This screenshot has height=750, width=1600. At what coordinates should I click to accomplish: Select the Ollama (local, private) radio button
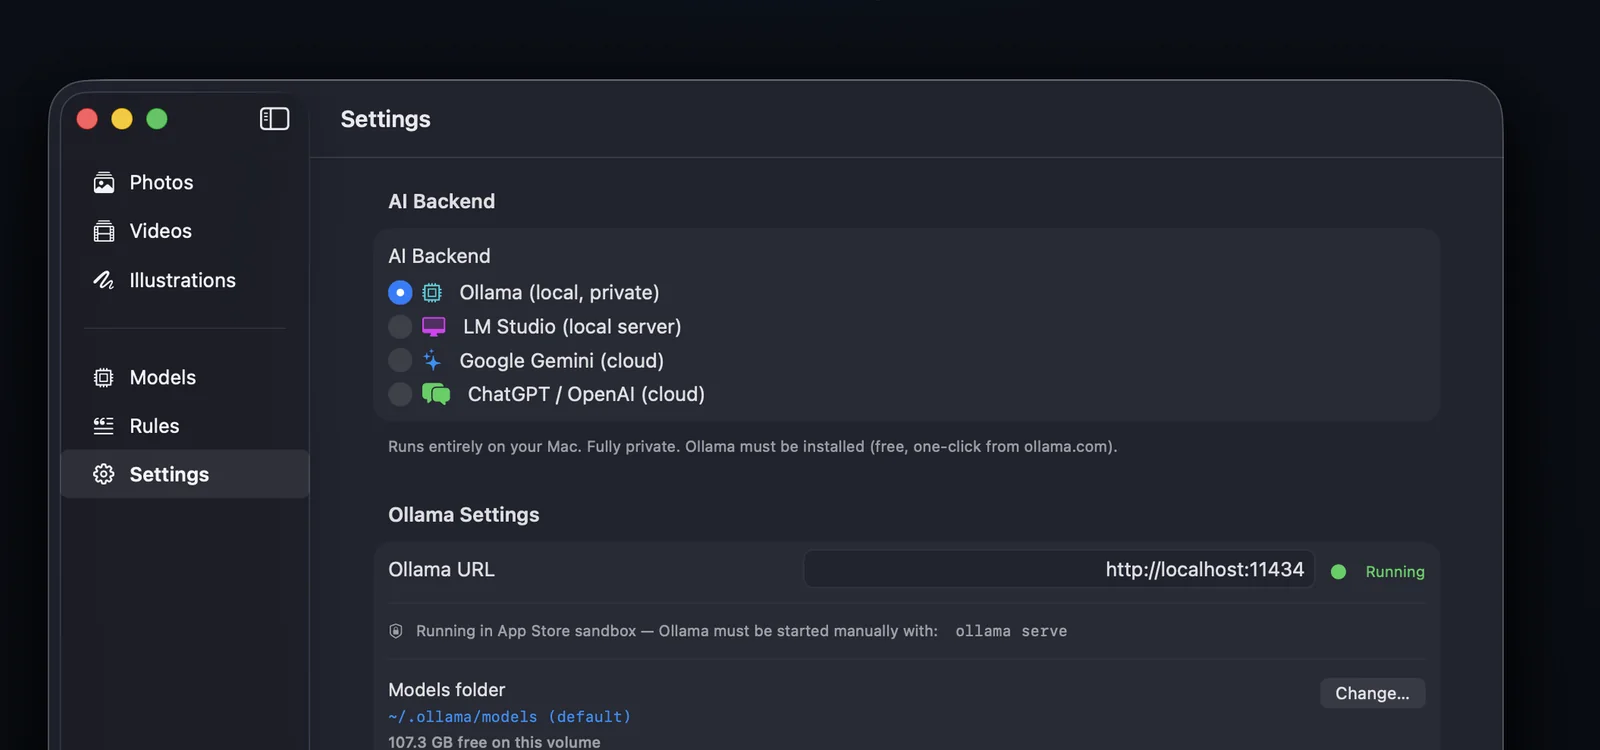click(x=400, y=293)
